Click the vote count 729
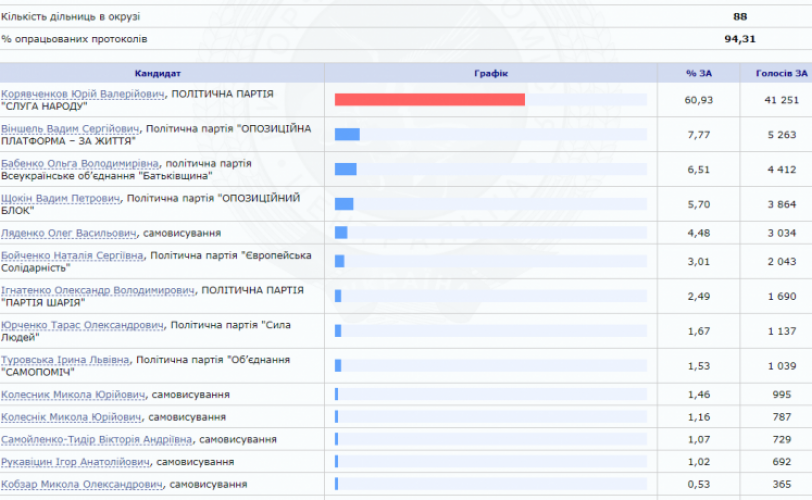 point(781,439)
